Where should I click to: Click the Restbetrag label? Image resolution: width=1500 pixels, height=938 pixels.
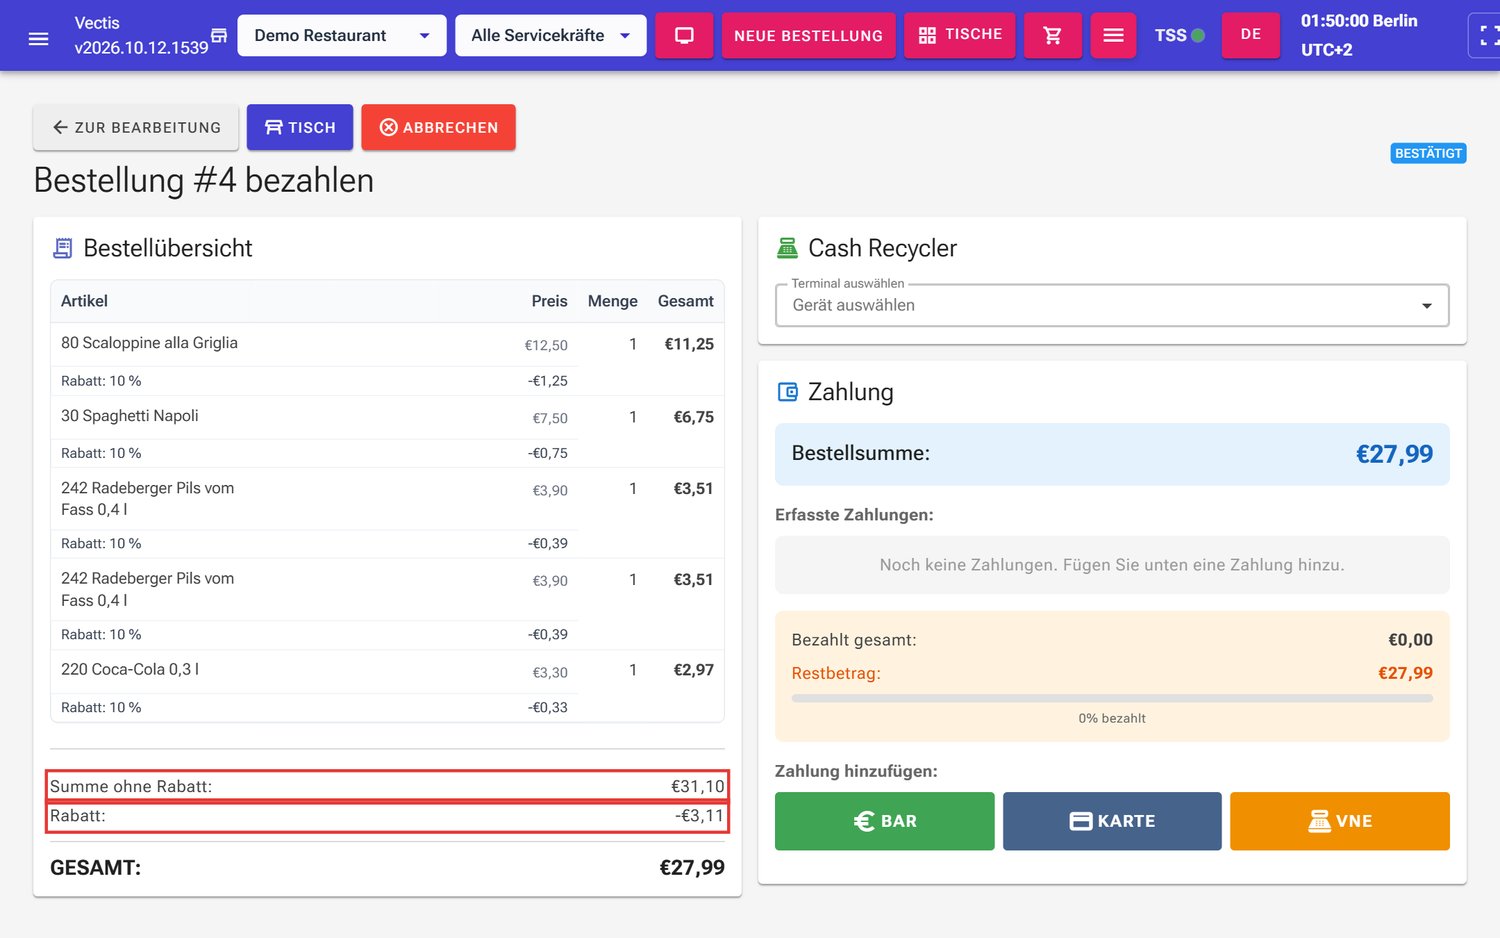[836, 674]
